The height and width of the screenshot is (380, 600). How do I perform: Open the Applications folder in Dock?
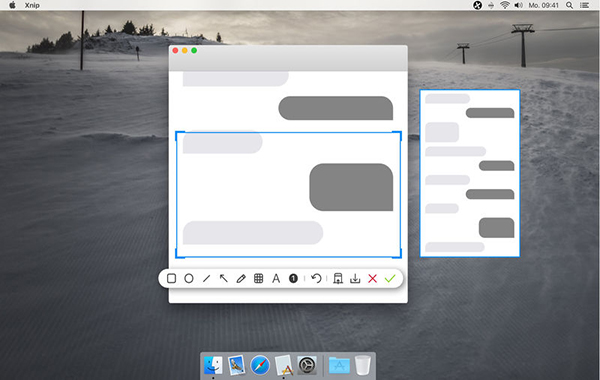(339, 365)
